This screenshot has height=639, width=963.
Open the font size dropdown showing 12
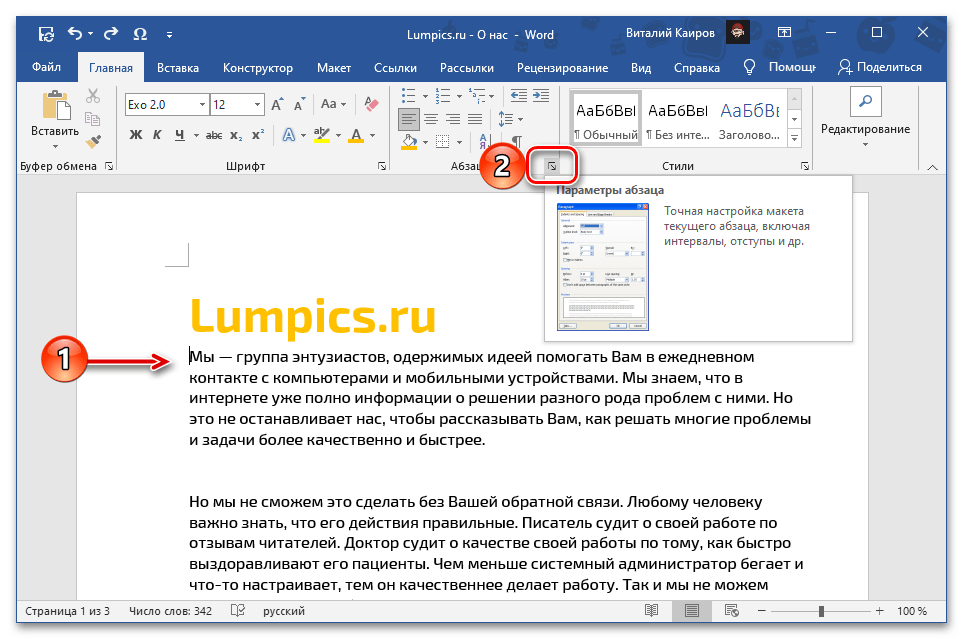click(259, 104)
